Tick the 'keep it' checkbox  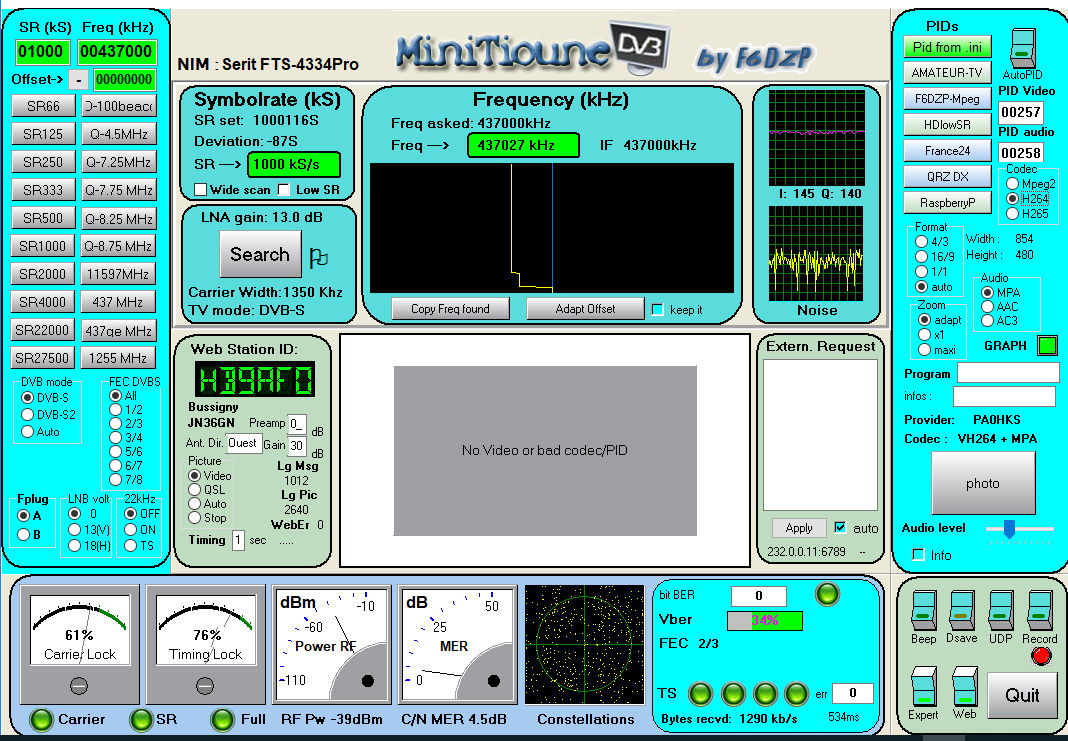pyautogui.click(x=657, y=310)
